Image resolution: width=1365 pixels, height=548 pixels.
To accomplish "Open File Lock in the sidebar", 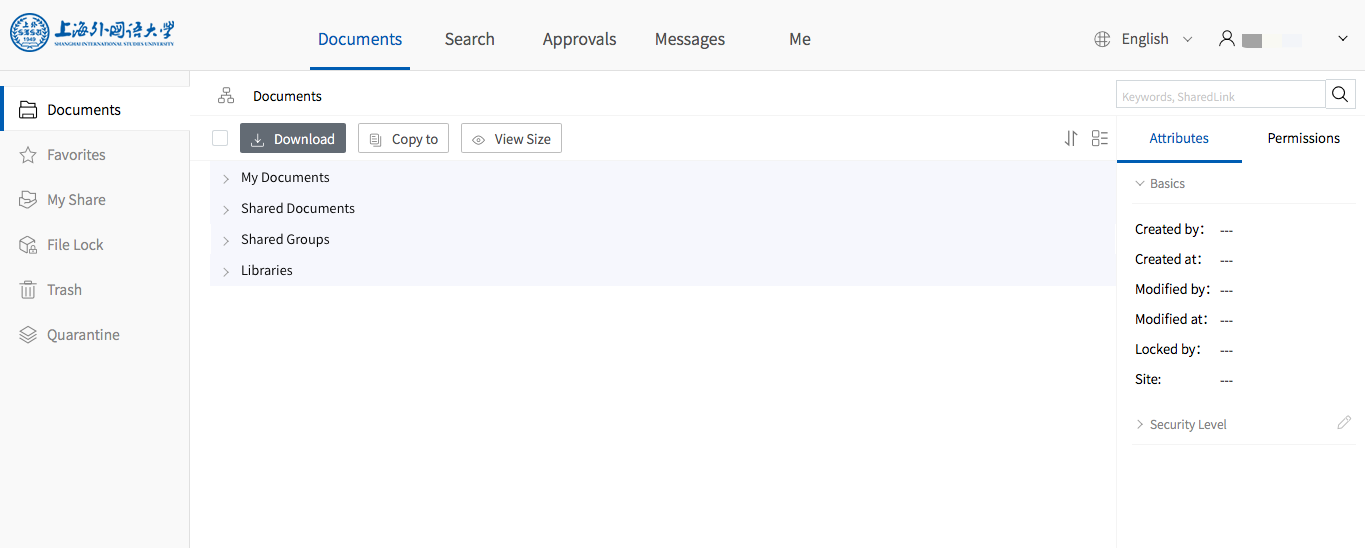I will coord(75,245).
